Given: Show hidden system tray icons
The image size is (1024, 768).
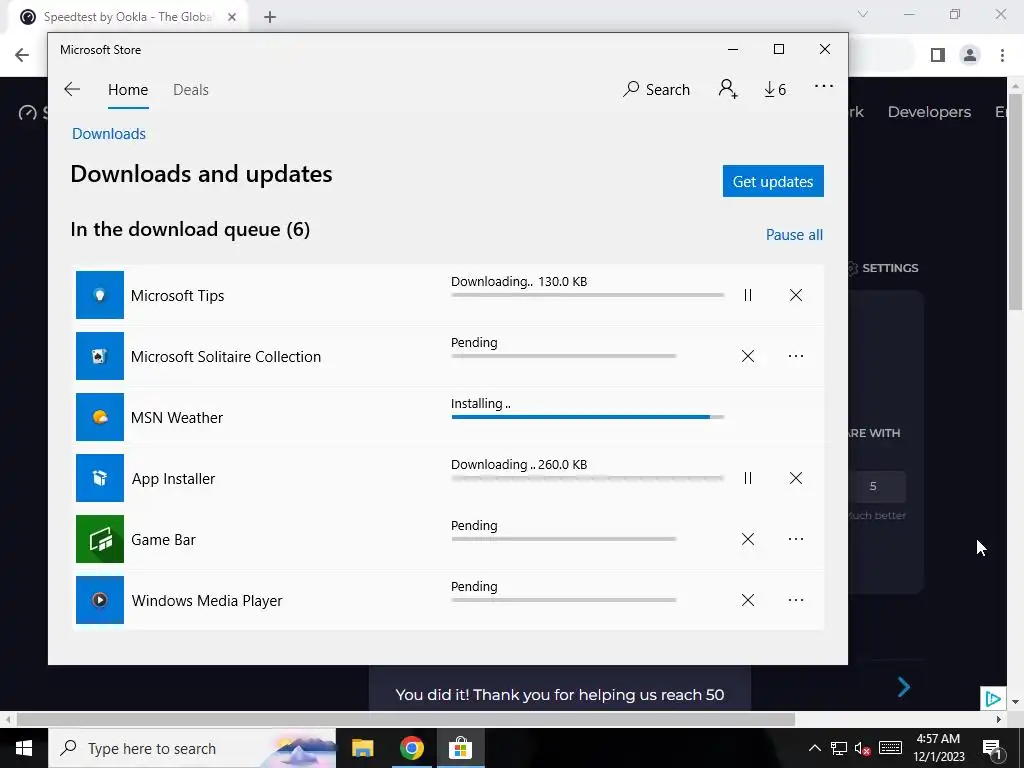Looking at the screenshot, I should click(x=815, y=748).
